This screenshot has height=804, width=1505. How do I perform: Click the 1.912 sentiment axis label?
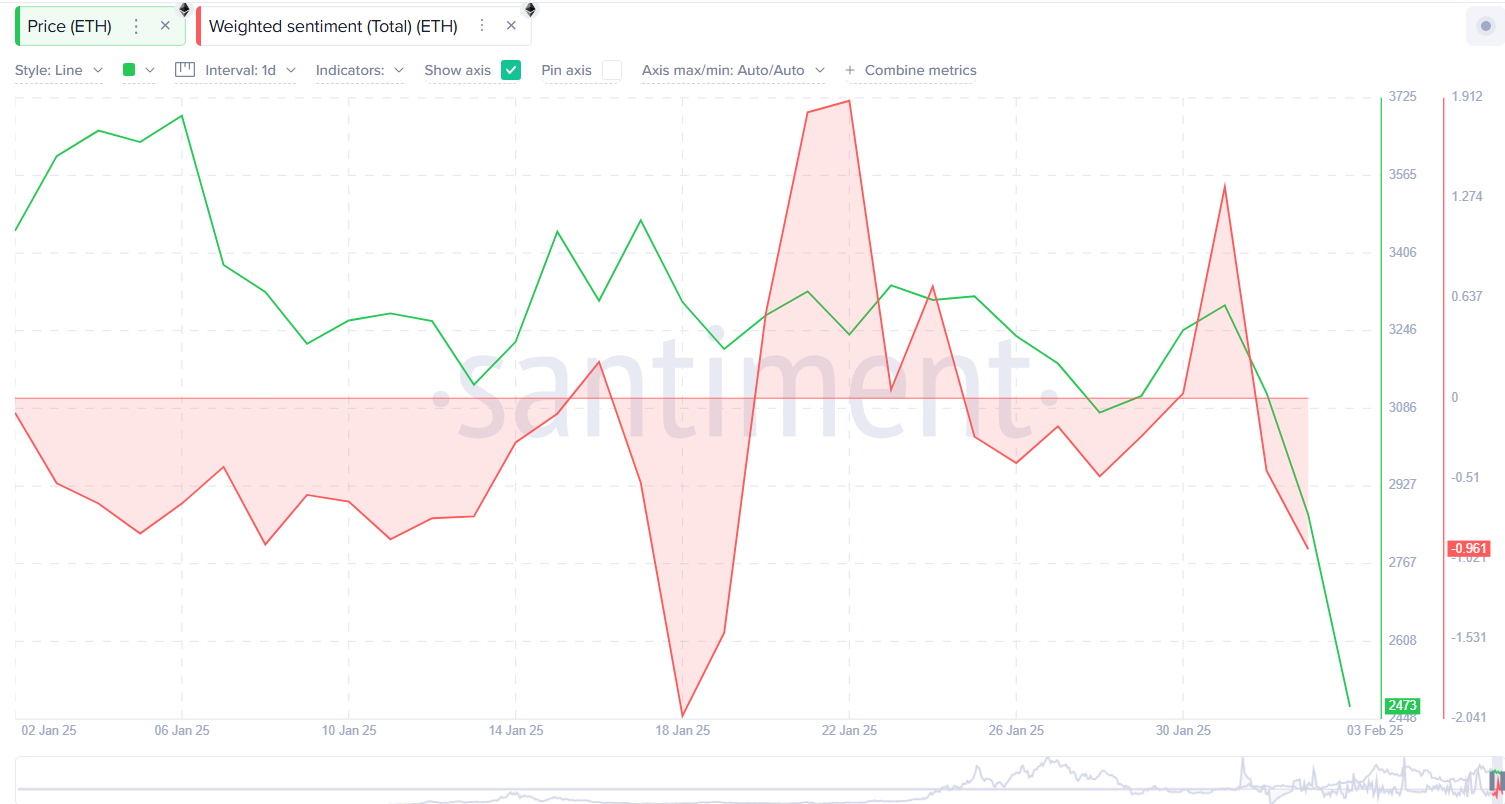(x=1467, y=97)
